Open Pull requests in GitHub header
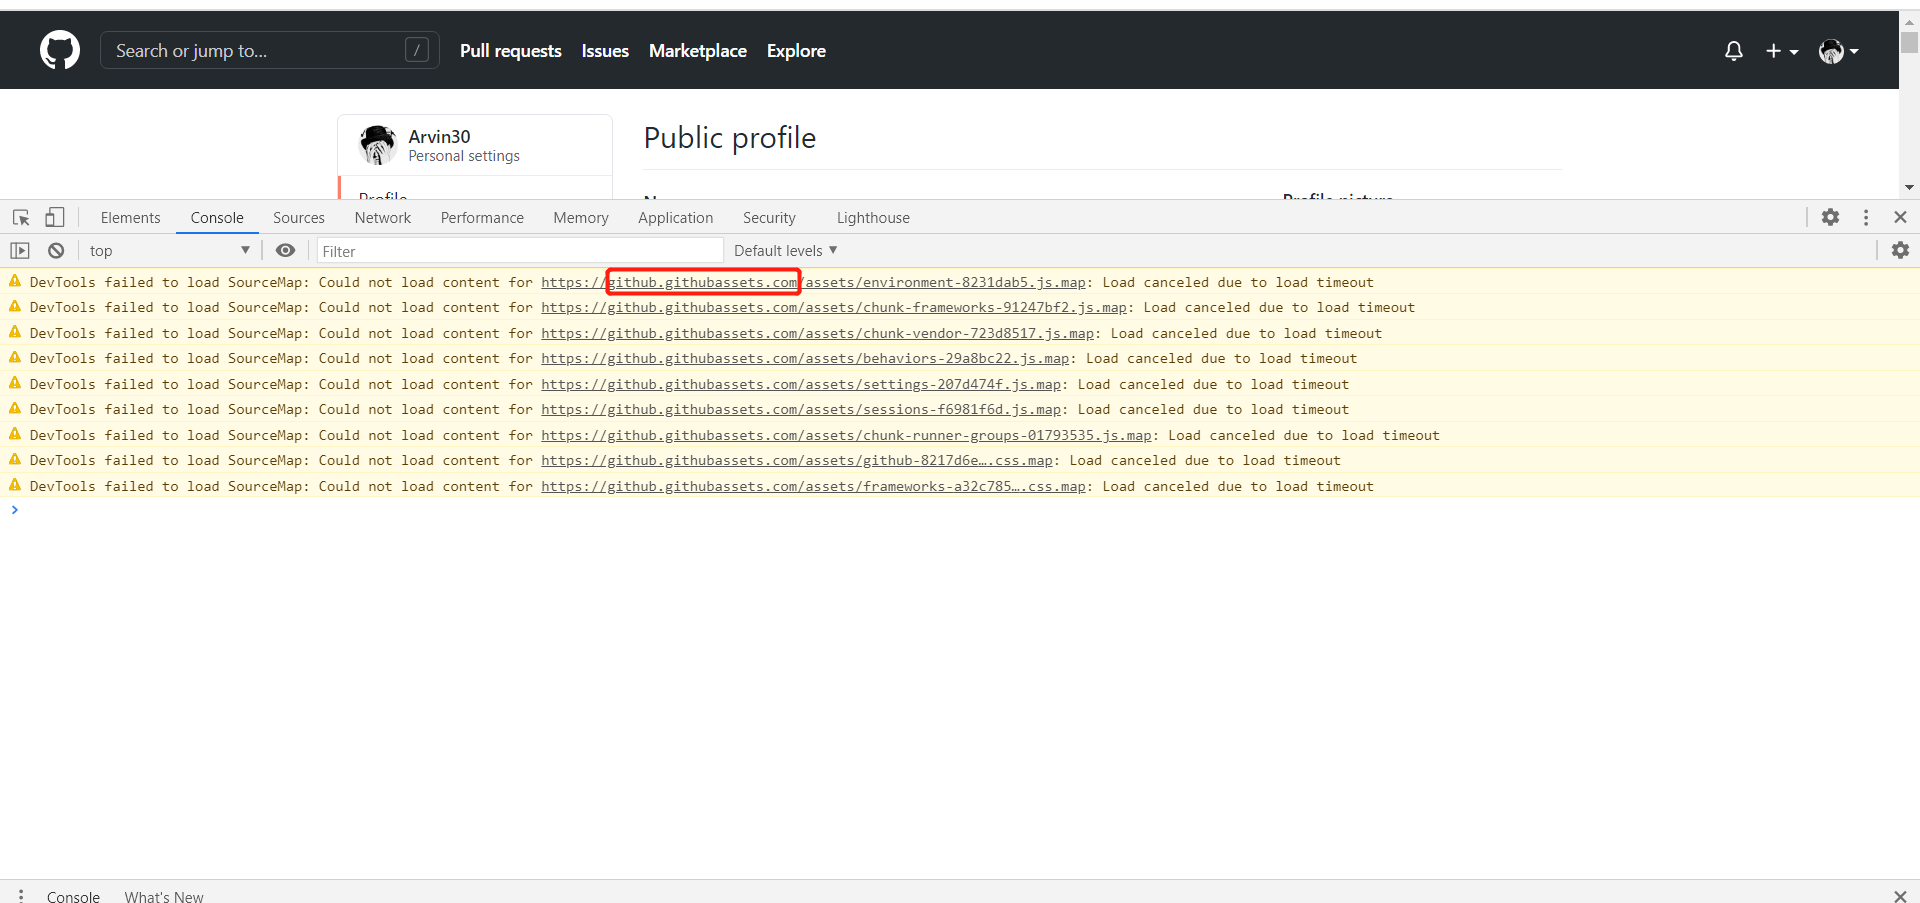The height and width of the screenshot is (903, 1920). point(511,51)
